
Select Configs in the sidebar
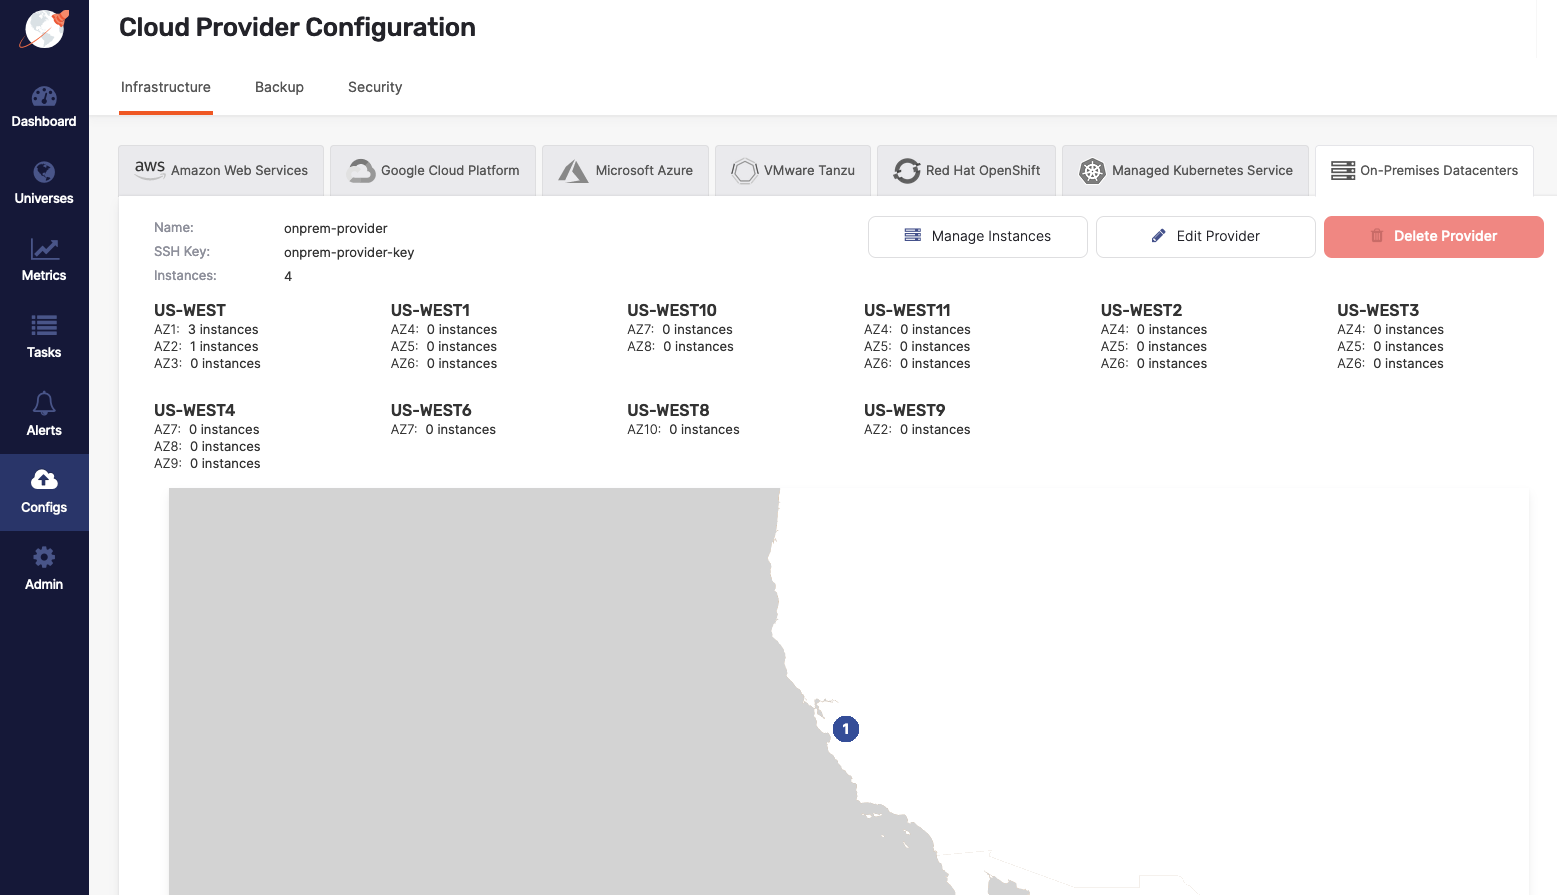[44, 492]
